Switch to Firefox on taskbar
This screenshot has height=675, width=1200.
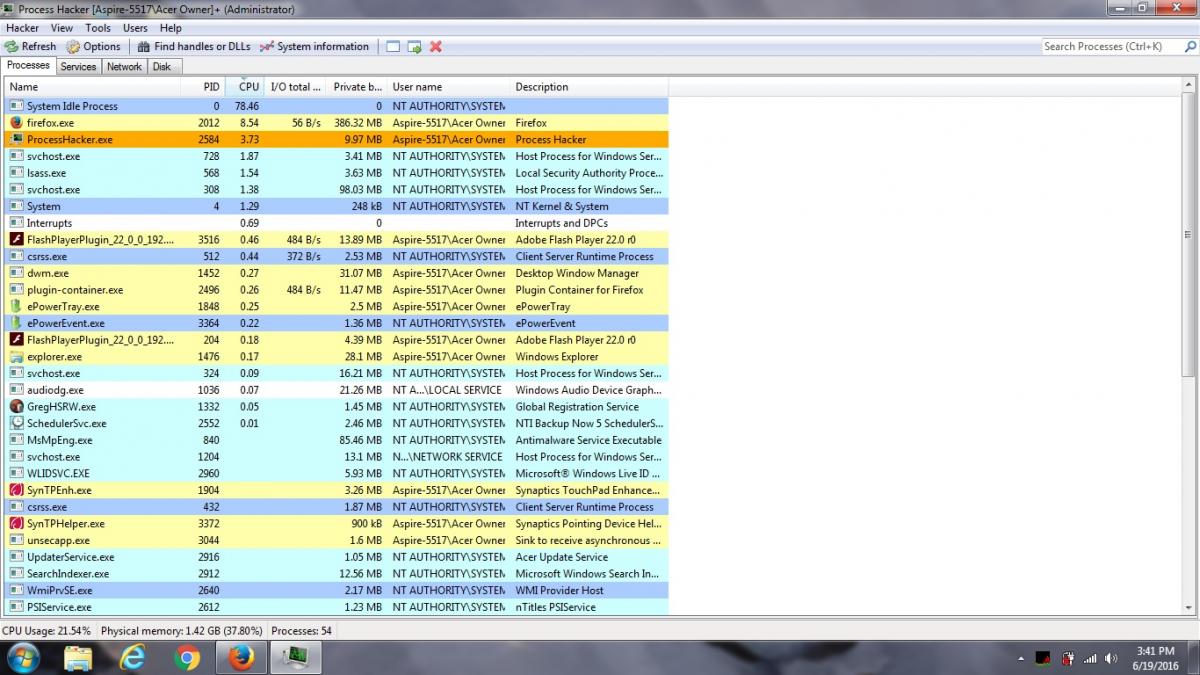tap(241, 658)
